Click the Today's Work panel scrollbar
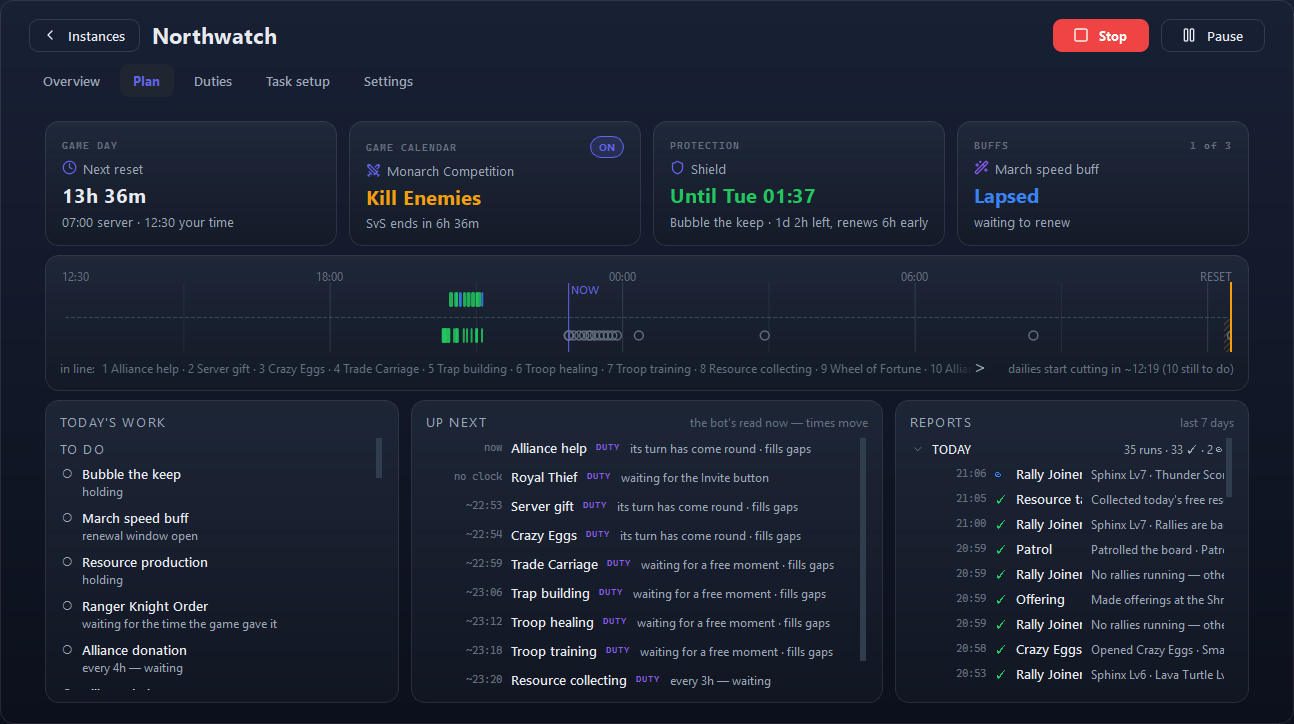 (x=379, y=458)
